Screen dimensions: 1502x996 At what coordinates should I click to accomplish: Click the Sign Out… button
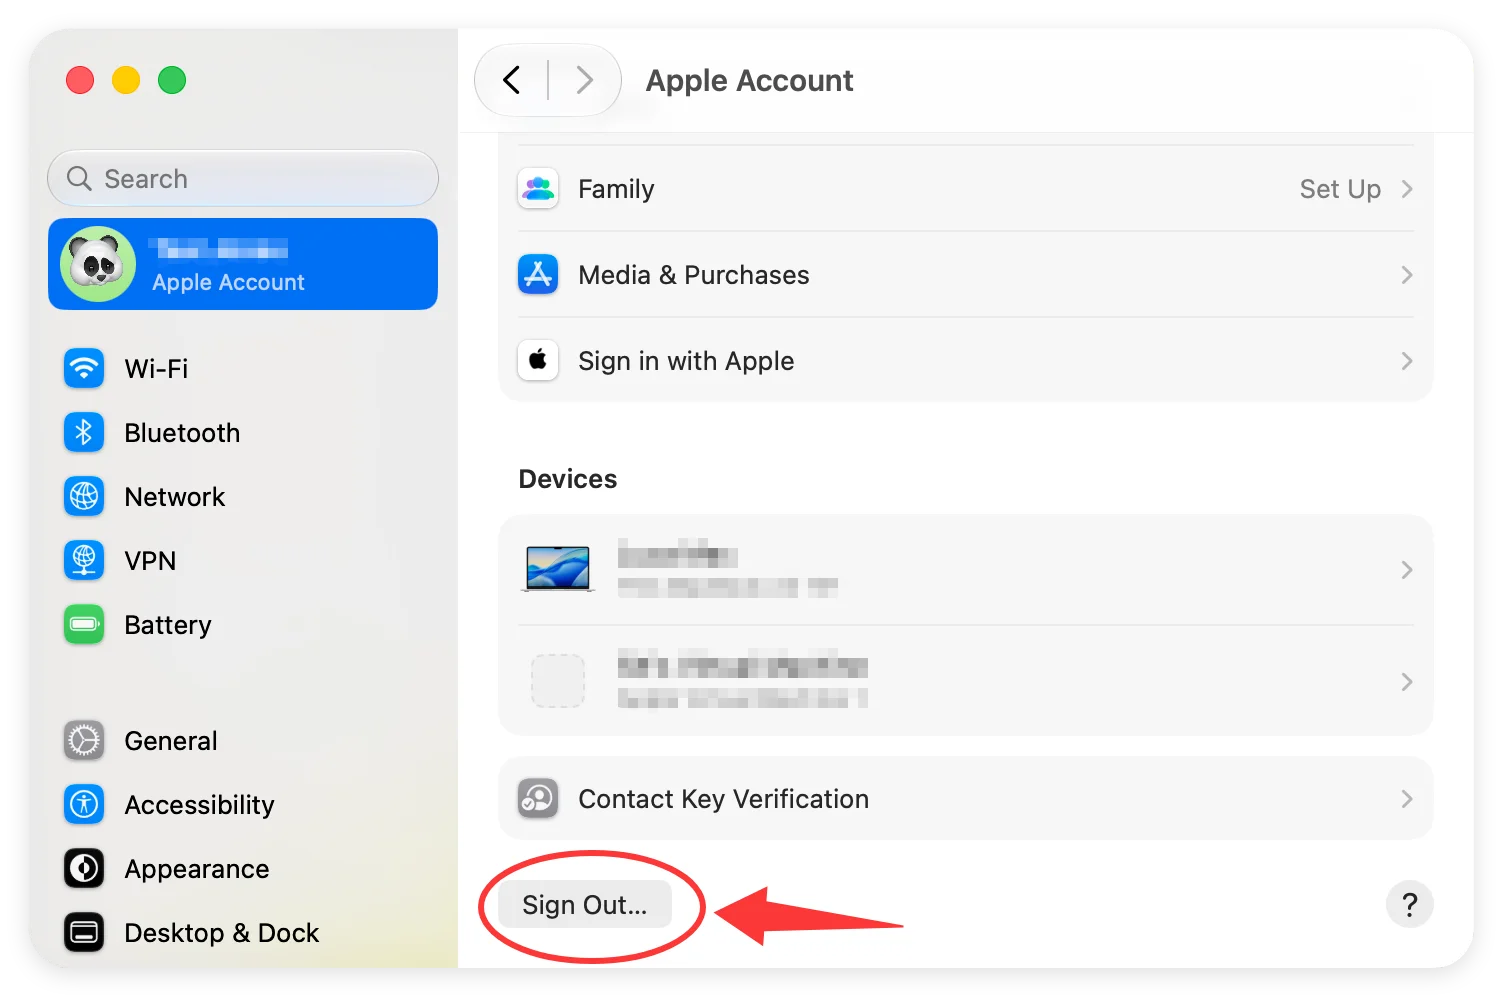pyautogui.click(x=585, y=904)
